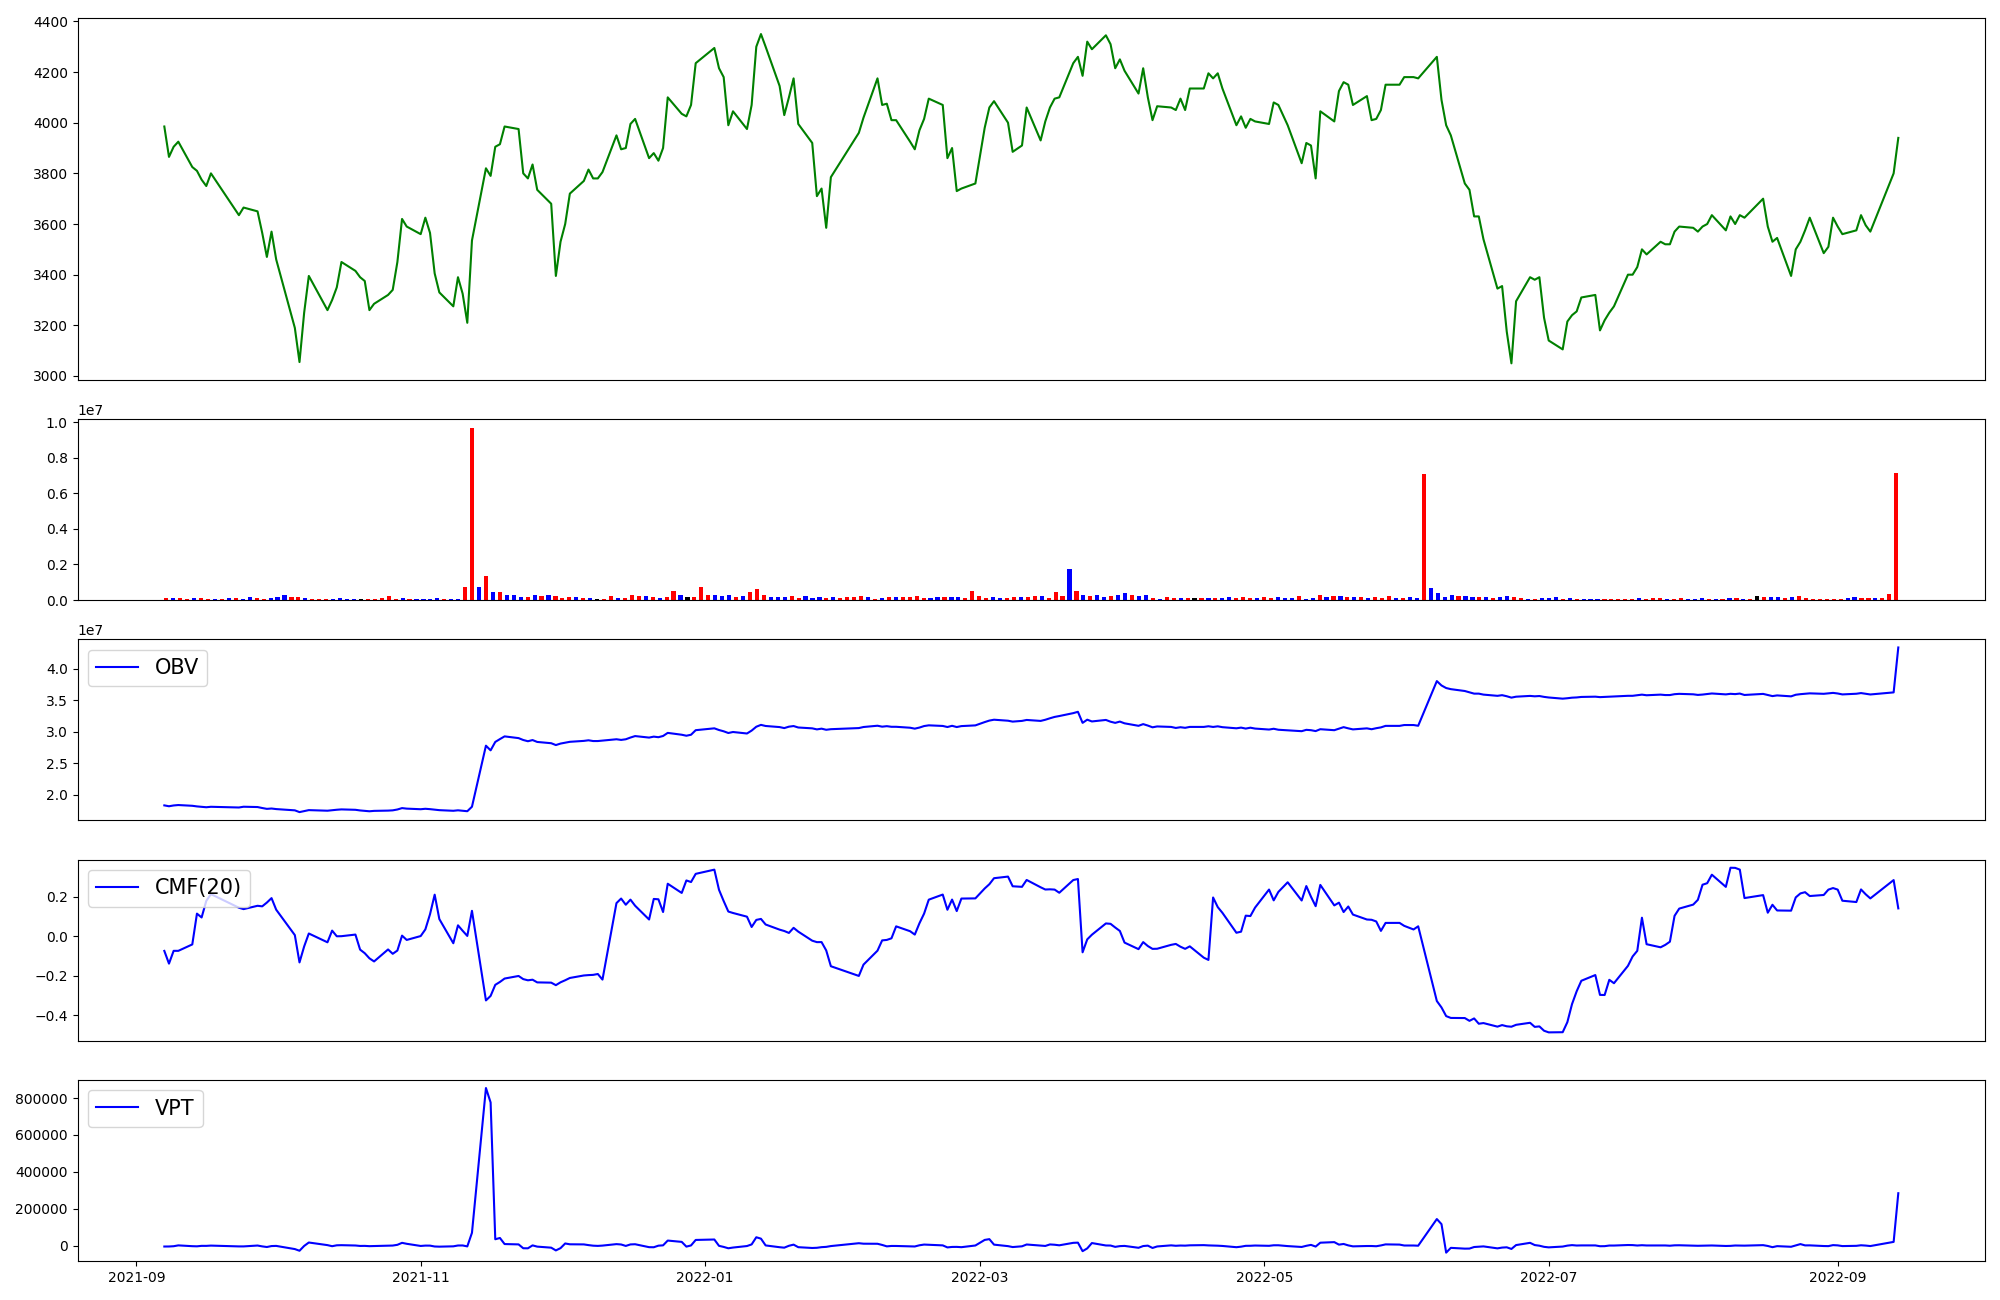Image resolution: width=2000 pixels, height=1300 pixels.
Task: Click the tallest red volume bar
Action: (x=472, y=515)
